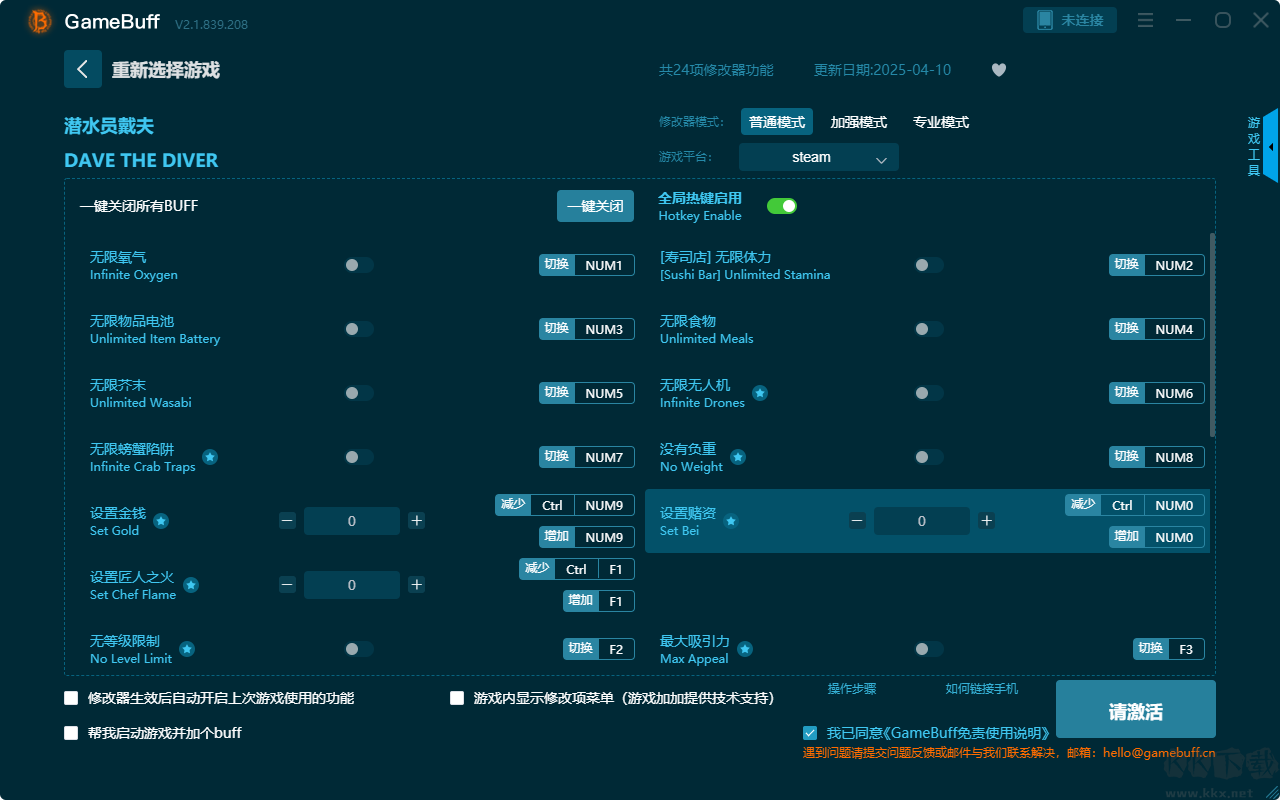Decrease Set Bei value with minus
The width and height of the screenshot is (1280, 800).
[857, 521]
